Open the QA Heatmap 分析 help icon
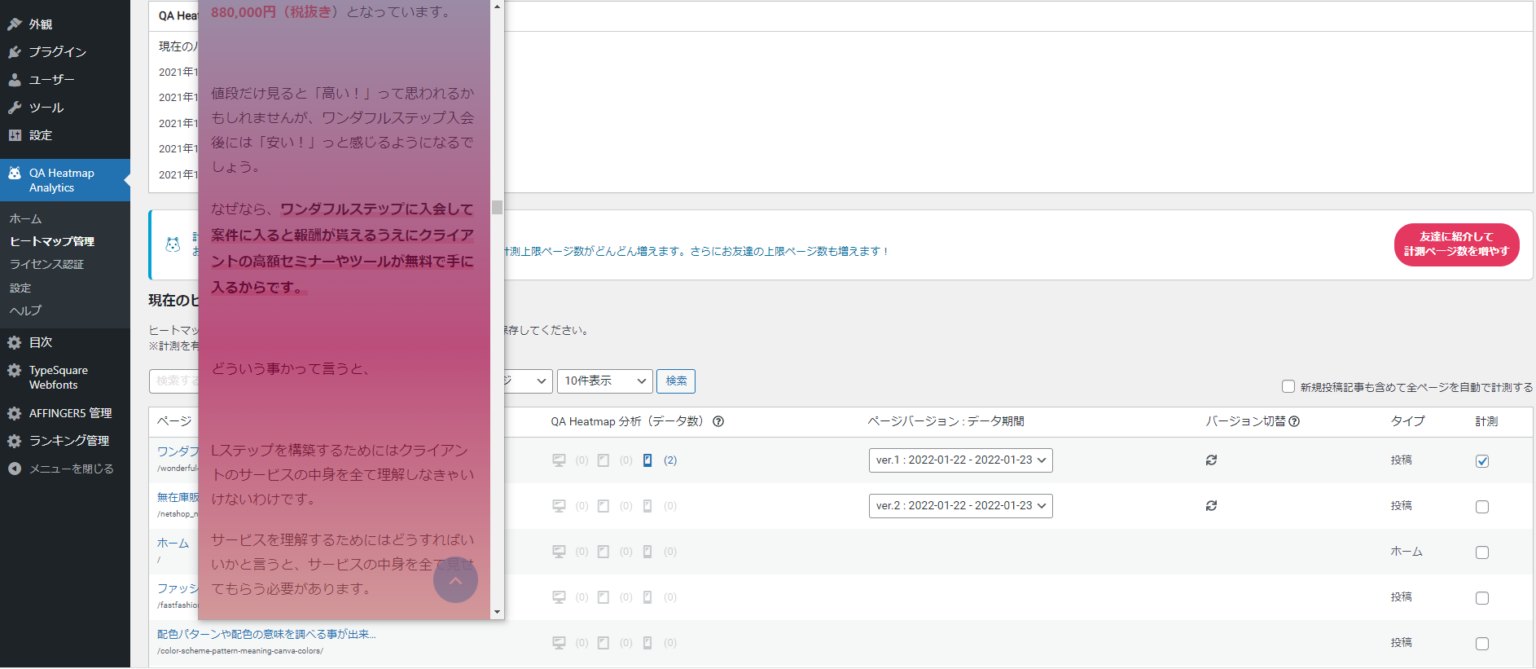The width and height of the screenshot is (1536, 669). pyautogui.click(x=717, y=421)
